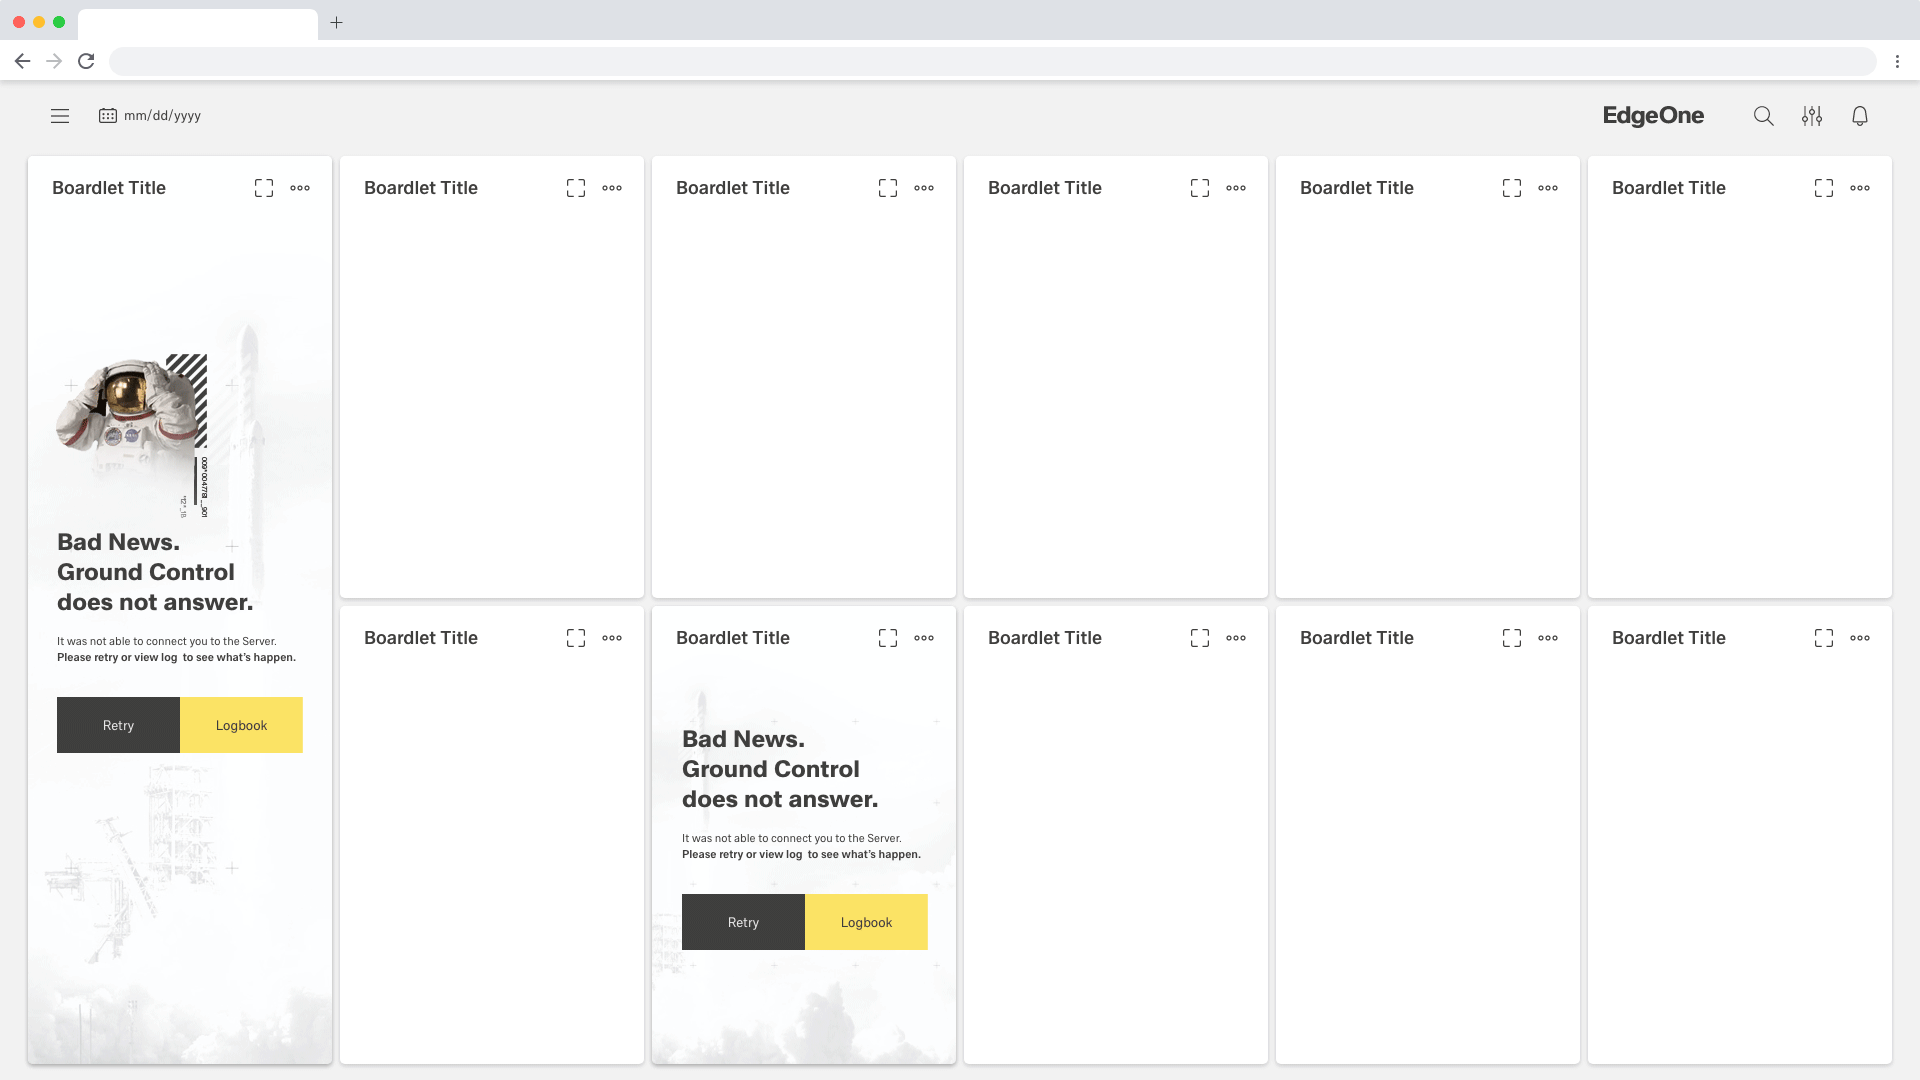Reload the page in the browser

tap(87, 61)
